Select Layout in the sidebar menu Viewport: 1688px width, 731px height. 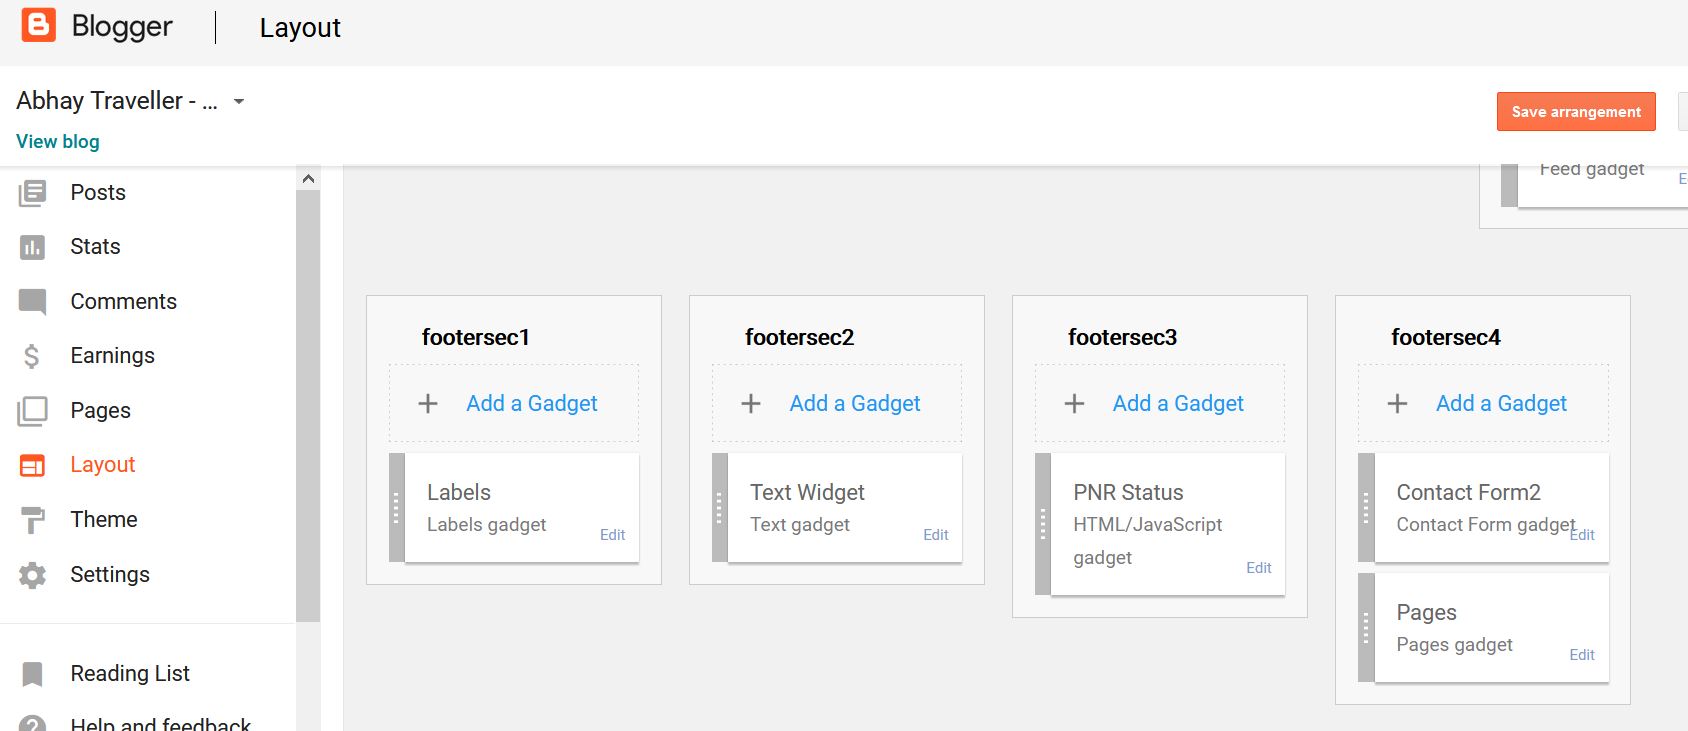[102, 465]
